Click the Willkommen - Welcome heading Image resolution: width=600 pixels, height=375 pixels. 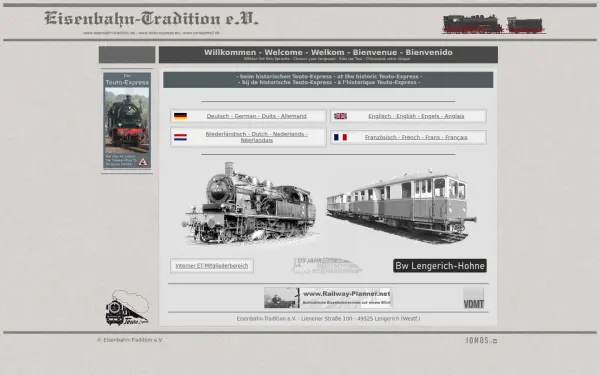pyautogui.click(x=328, y=52)
